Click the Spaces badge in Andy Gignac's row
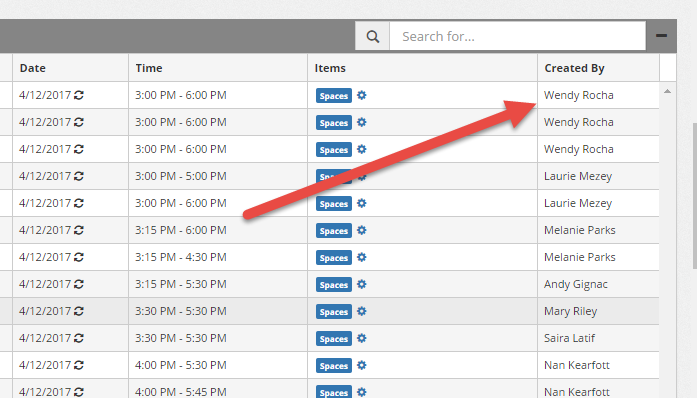The height and width of the screenshot is (398, 697). coord(334,285)
